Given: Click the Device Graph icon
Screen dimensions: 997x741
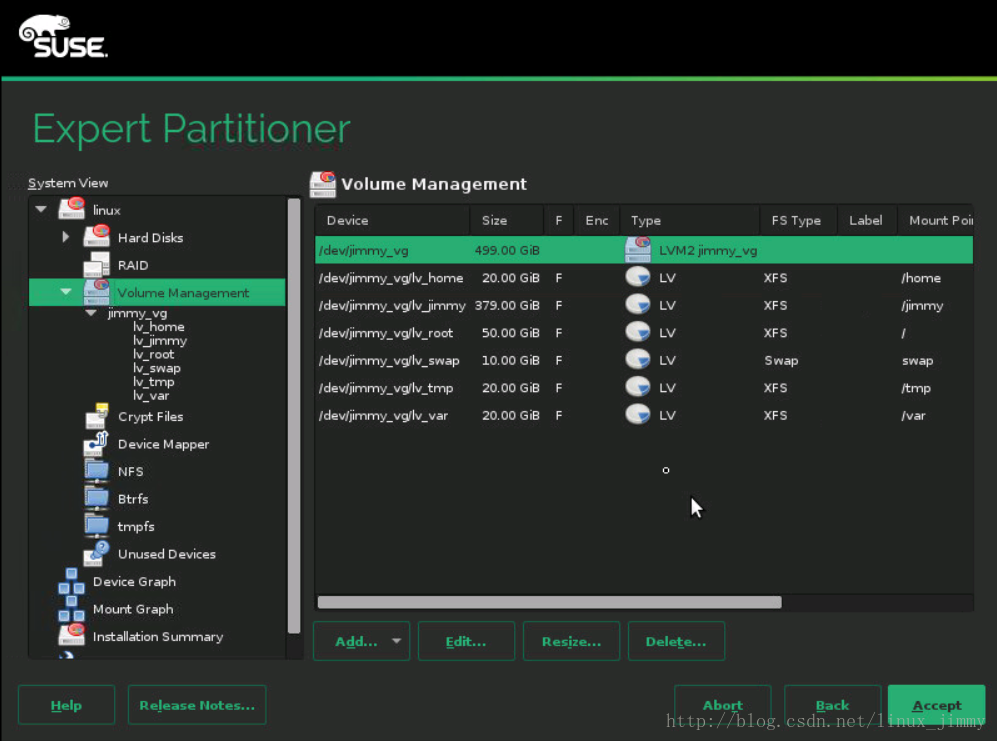Looking at the screenshot, I should pos(71,581).
